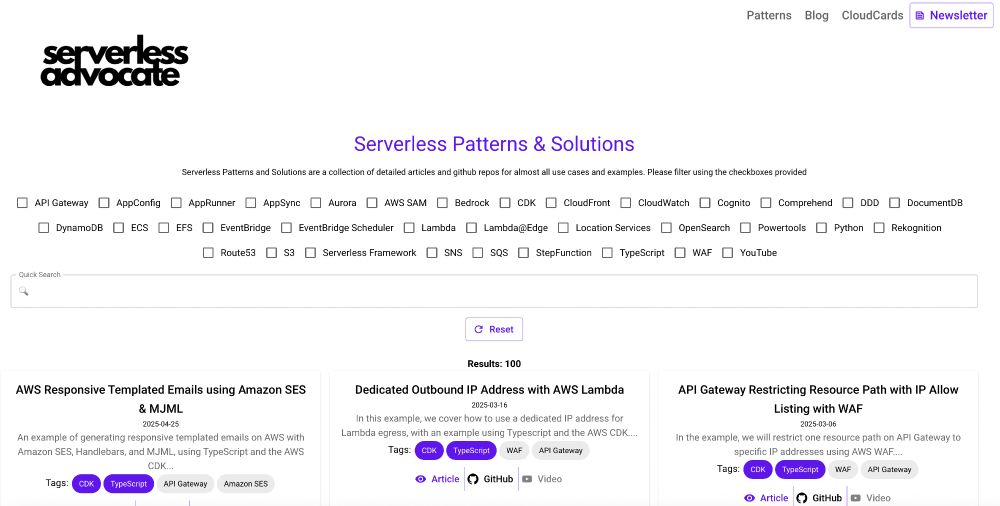This screenshot has height=506, width=1000.
Task: Click the eye icon for Dedicated Outbound IP article
Action: [420, 479]
